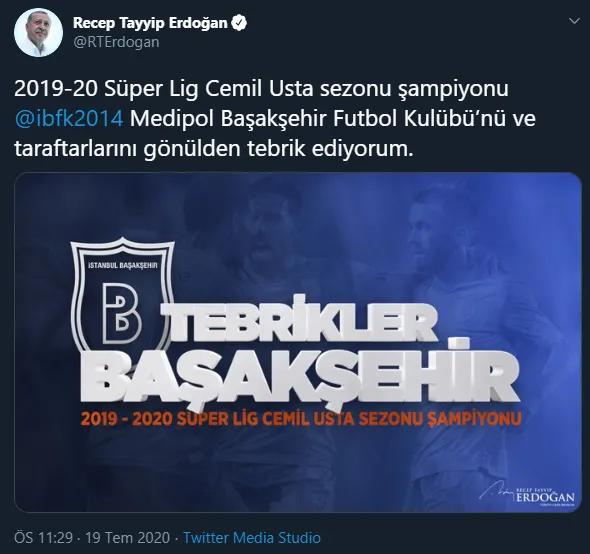The height and width of the screenshot is (554, 590).
Task: Click the orange 2019 - 2020 Süper Lig caption
Action: tap(301, 419)
